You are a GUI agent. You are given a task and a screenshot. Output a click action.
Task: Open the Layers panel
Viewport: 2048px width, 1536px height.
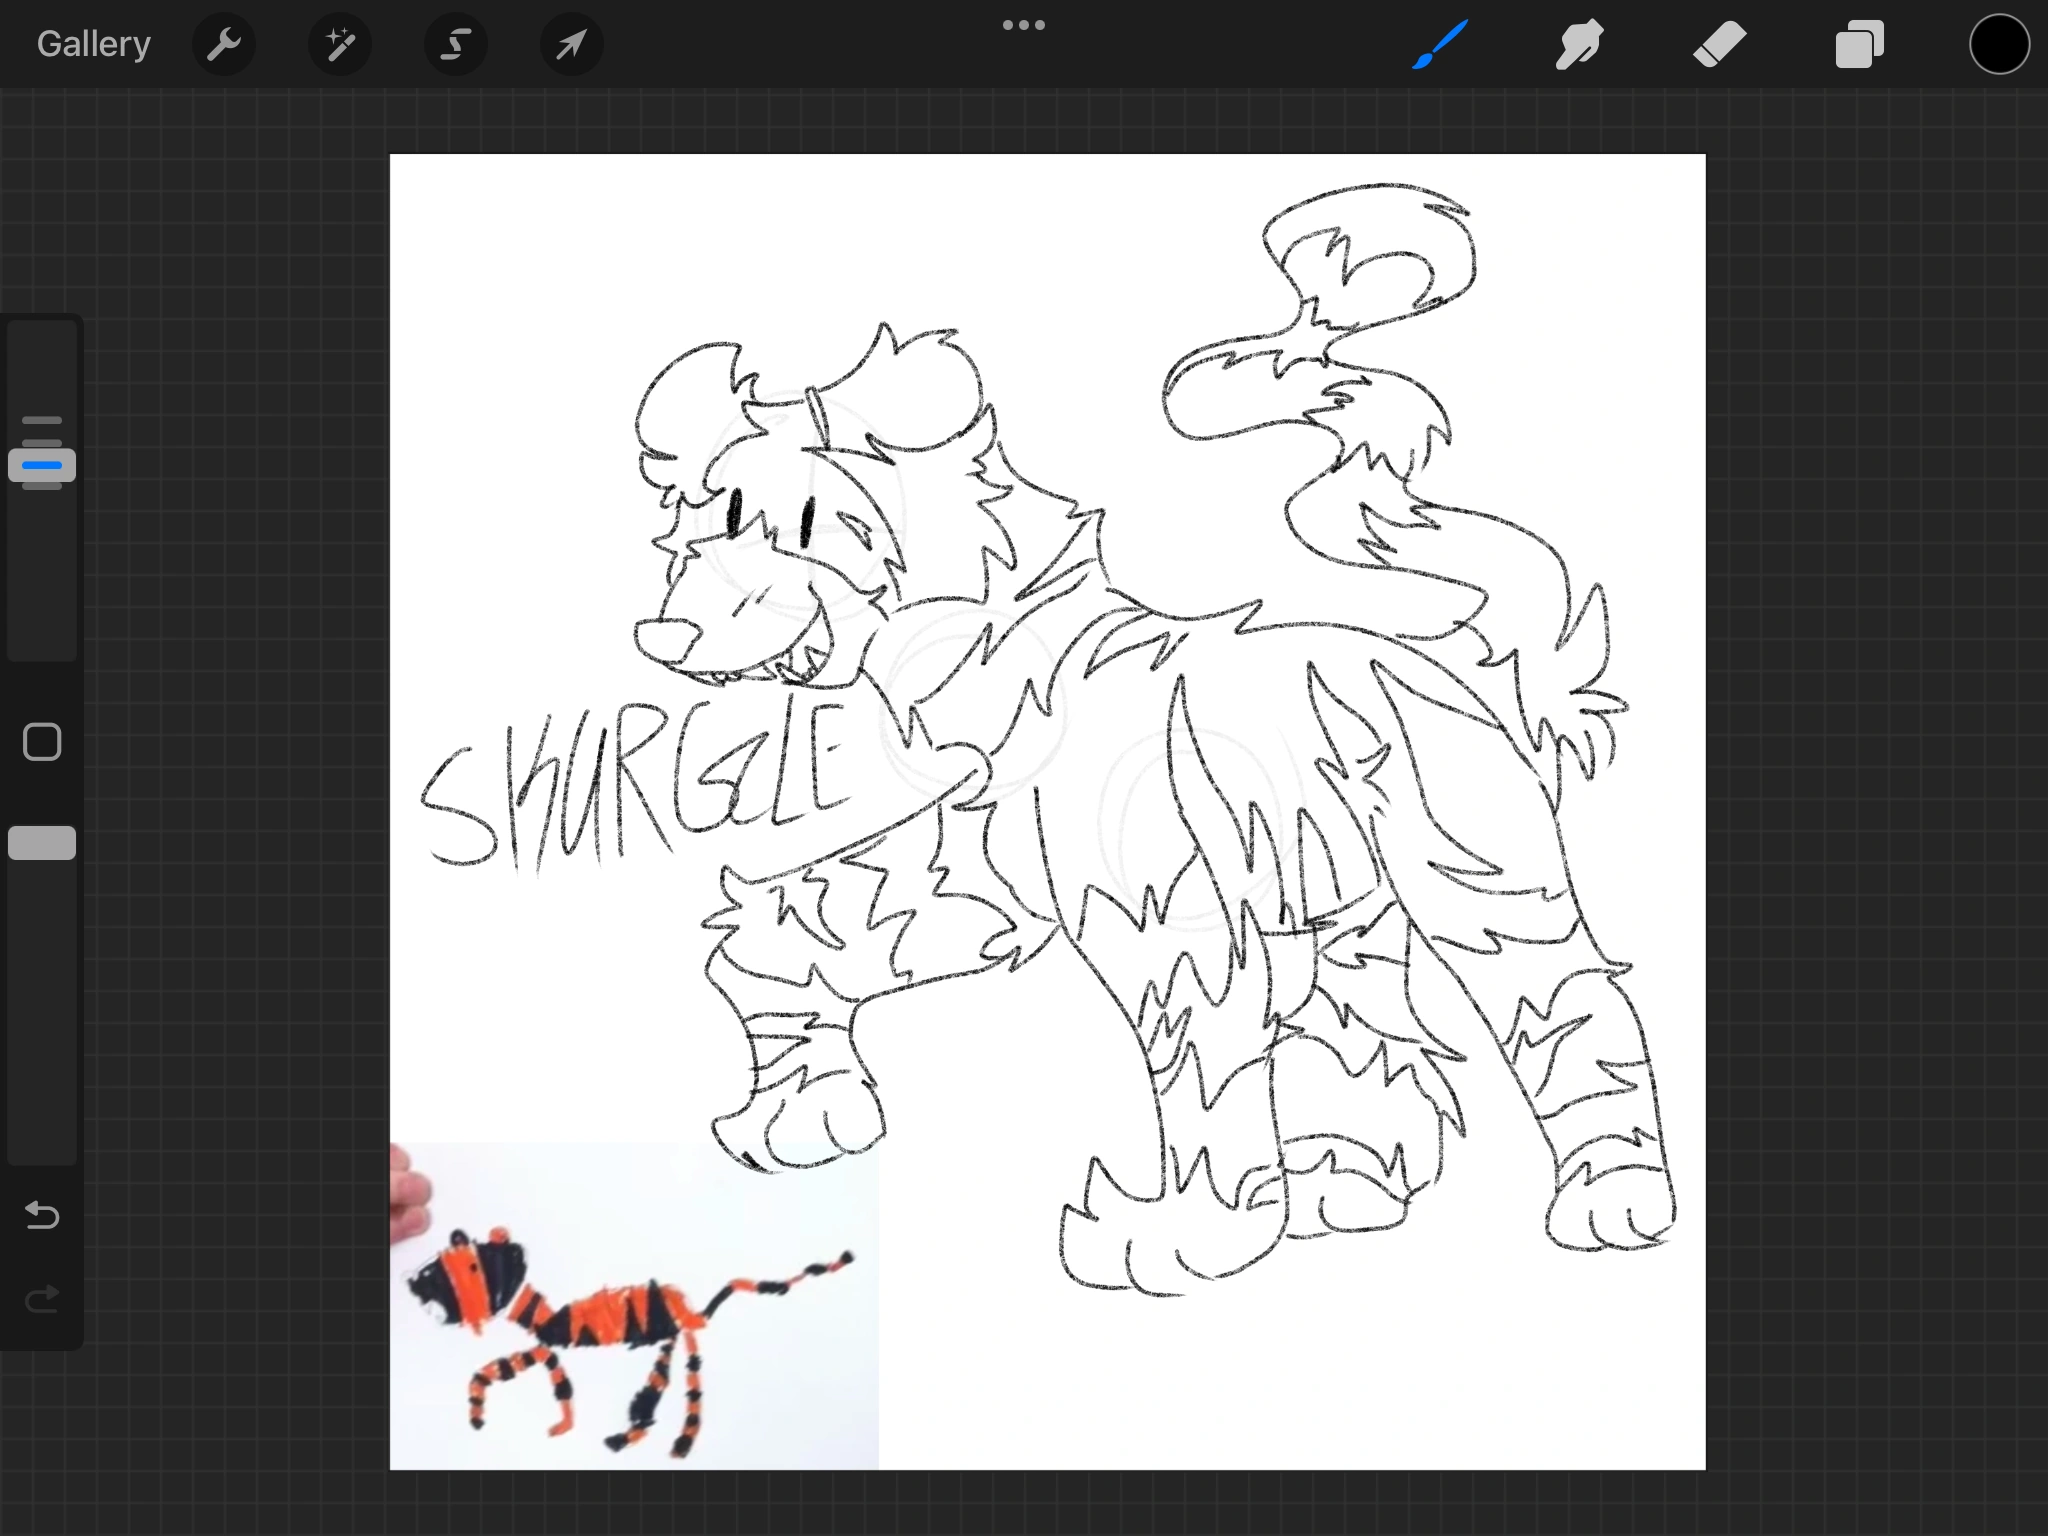pos(1859,44)
